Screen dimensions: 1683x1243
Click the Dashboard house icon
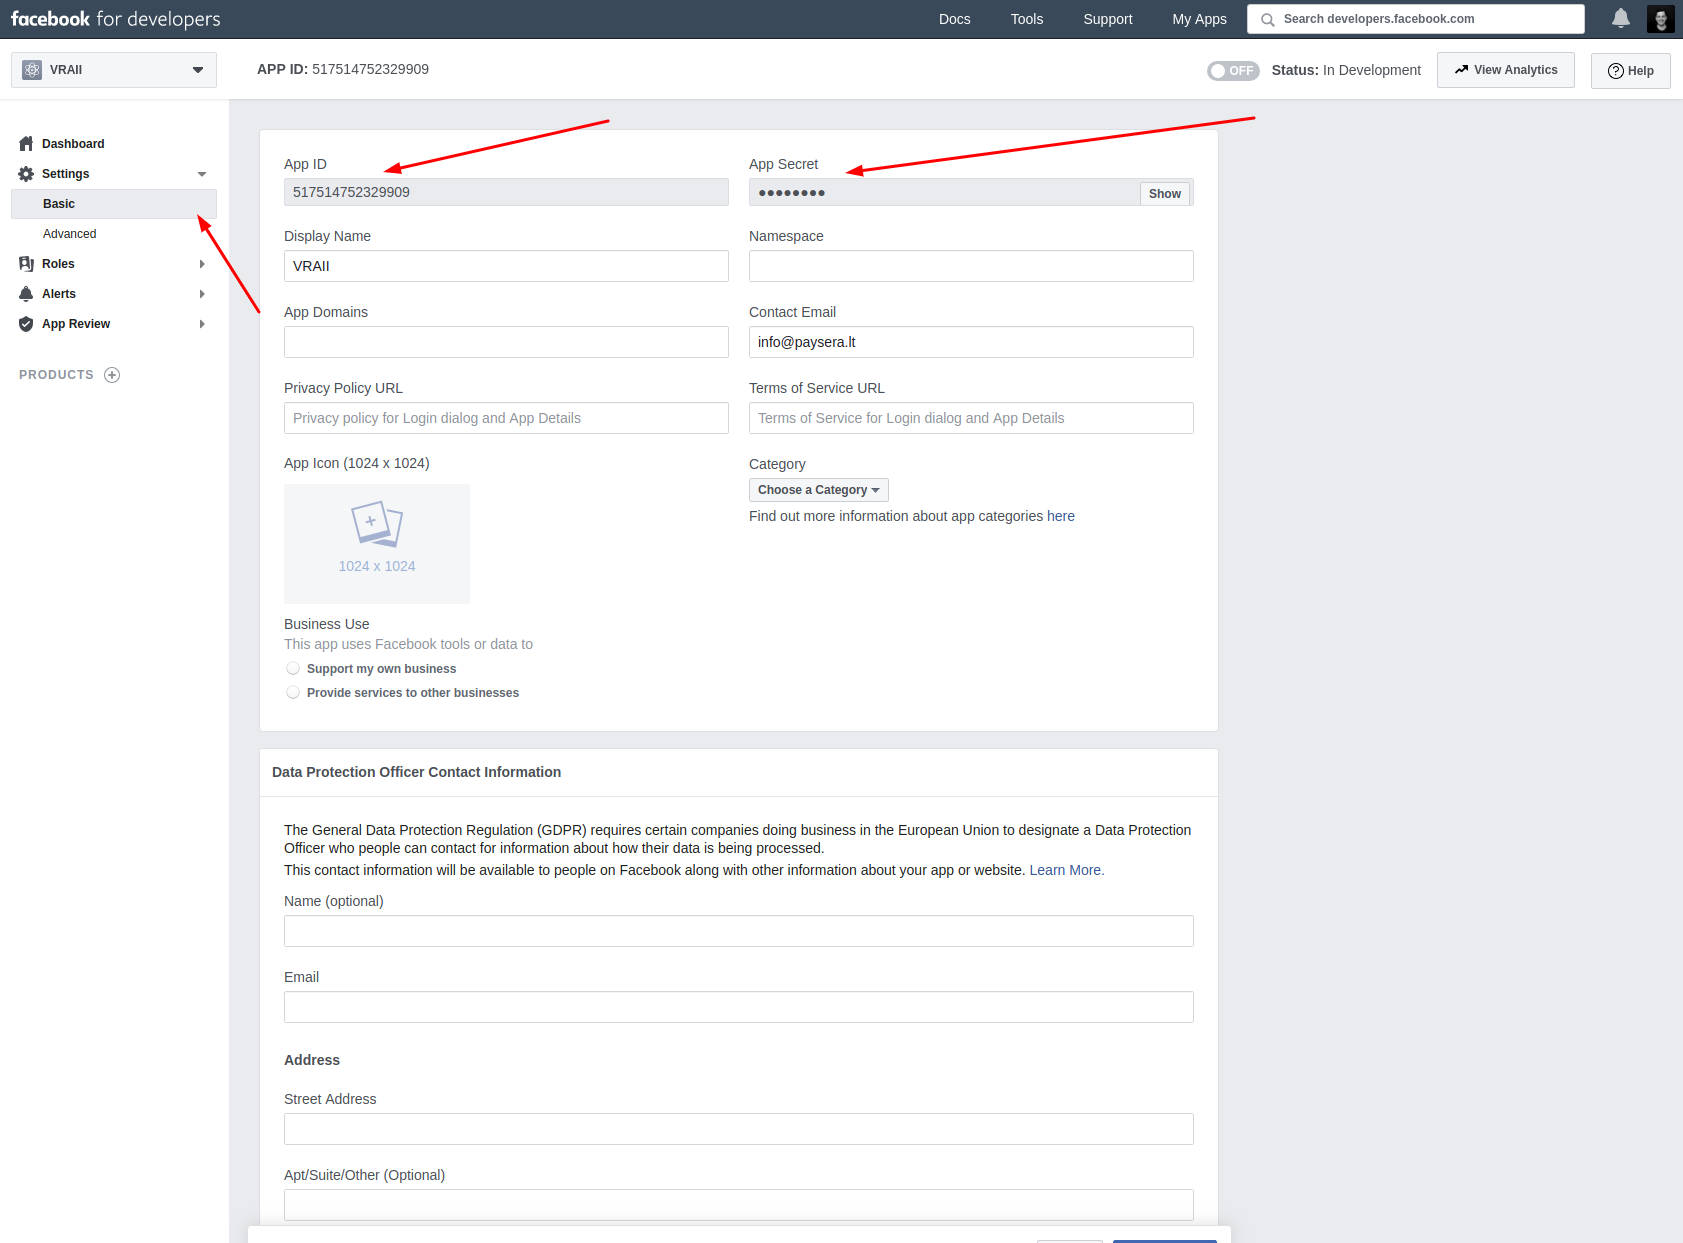(x=26, y=144)
